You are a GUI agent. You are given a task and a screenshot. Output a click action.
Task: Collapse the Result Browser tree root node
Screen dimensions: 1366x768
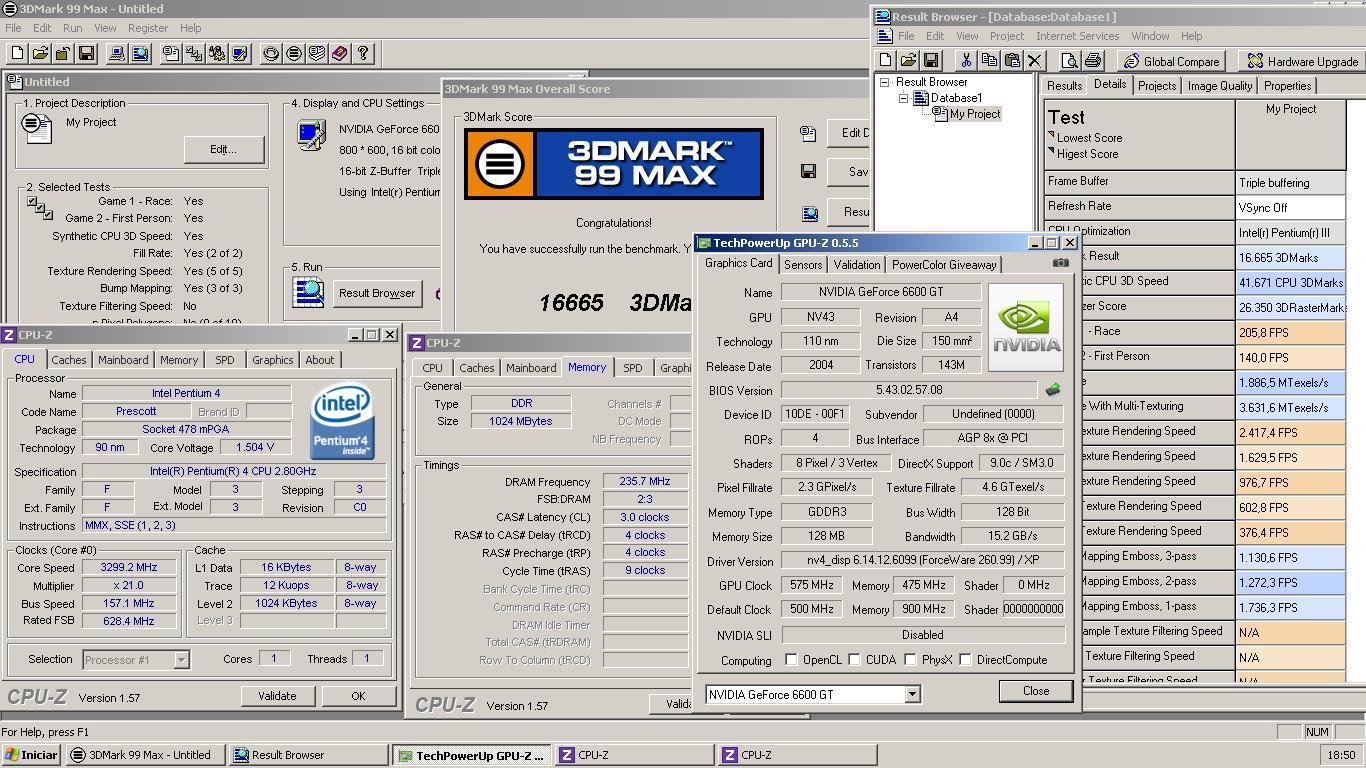pyautogui.click(x=885, y=82)
